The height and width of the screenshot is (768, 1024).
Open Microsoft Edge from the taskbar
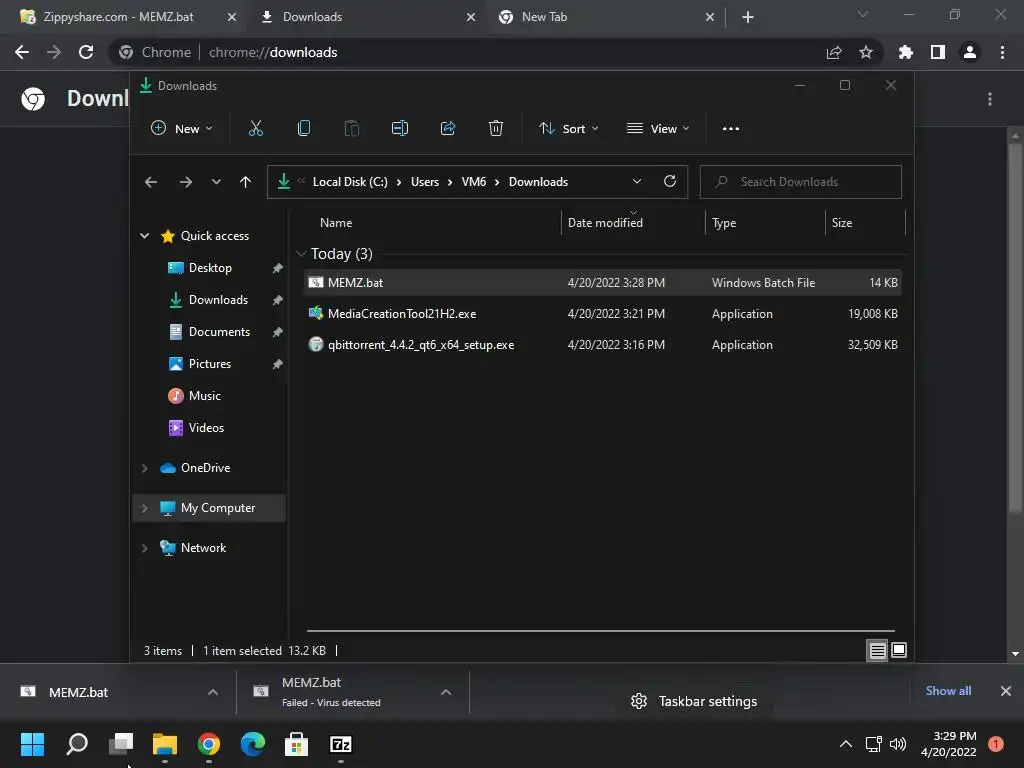coord(253,744)
